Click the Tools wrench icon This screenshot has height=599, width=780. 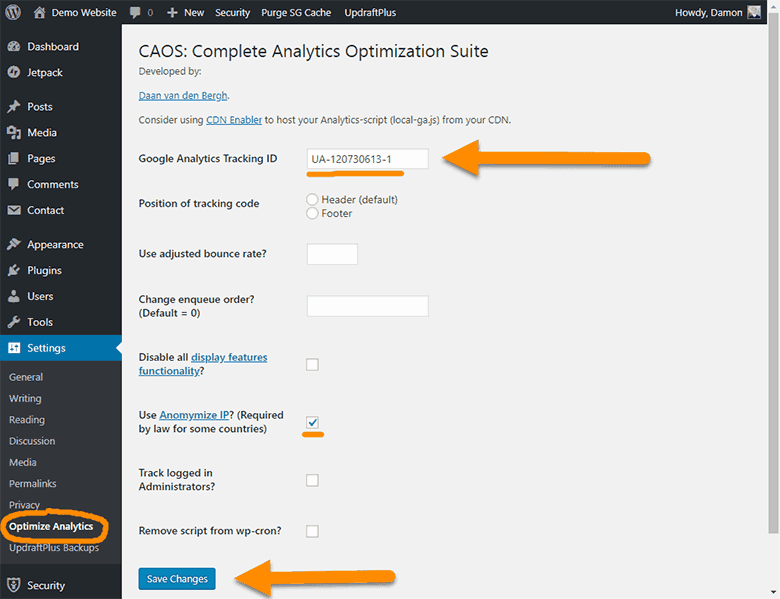(14, 322)
